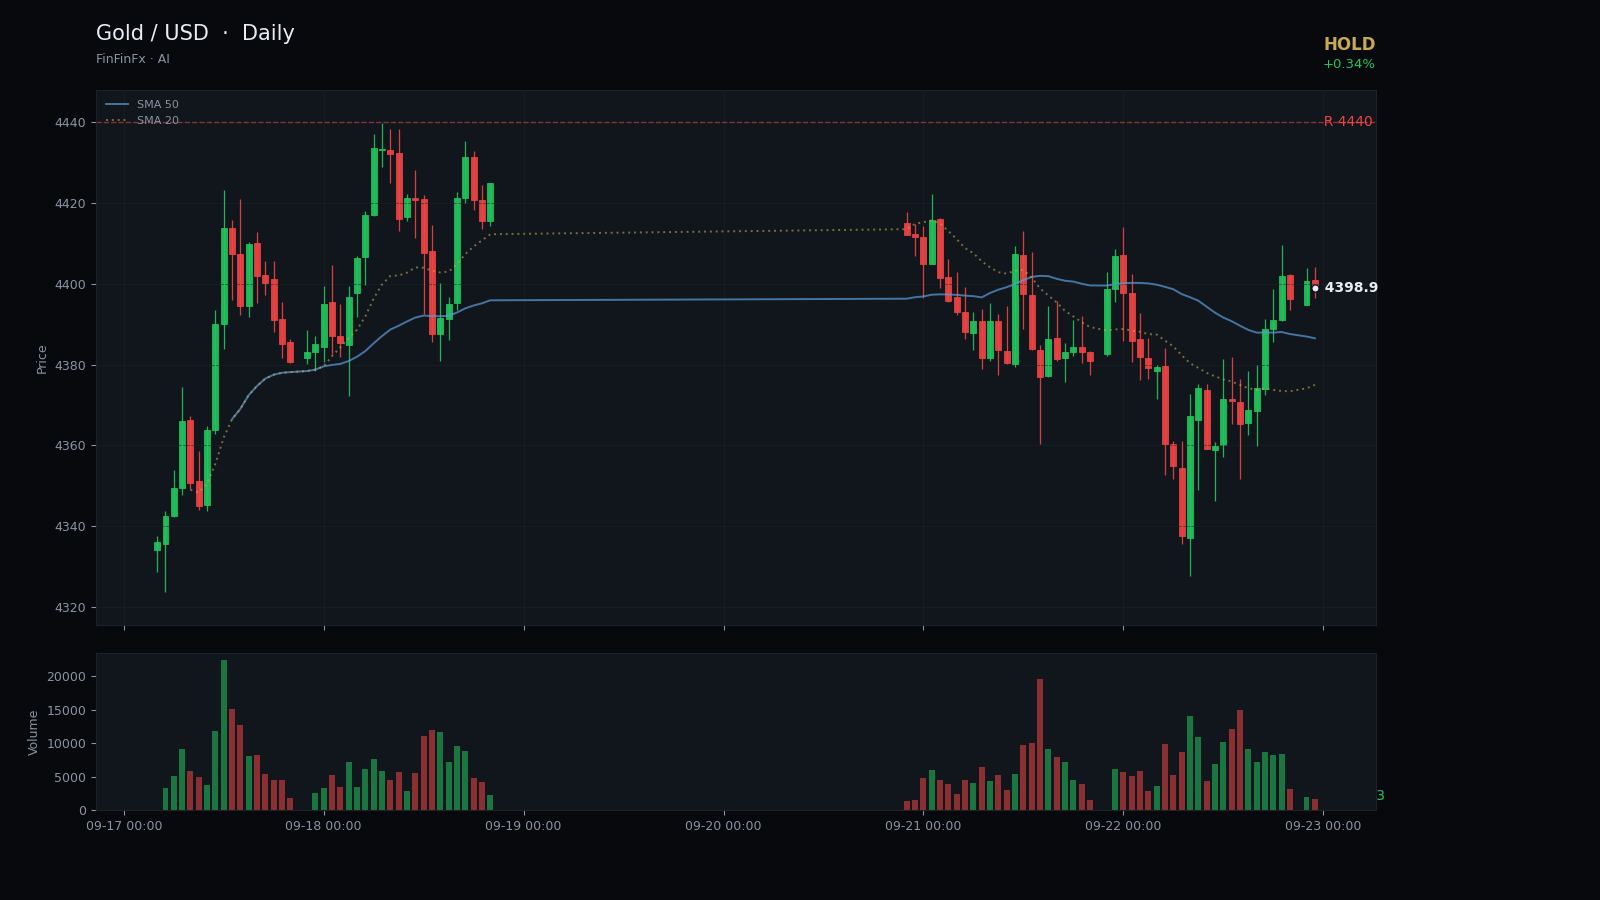This screenshot has width=1600, height=900.
Task: Select the SMA 50 legend entry
Action: (x=142, y=104)
